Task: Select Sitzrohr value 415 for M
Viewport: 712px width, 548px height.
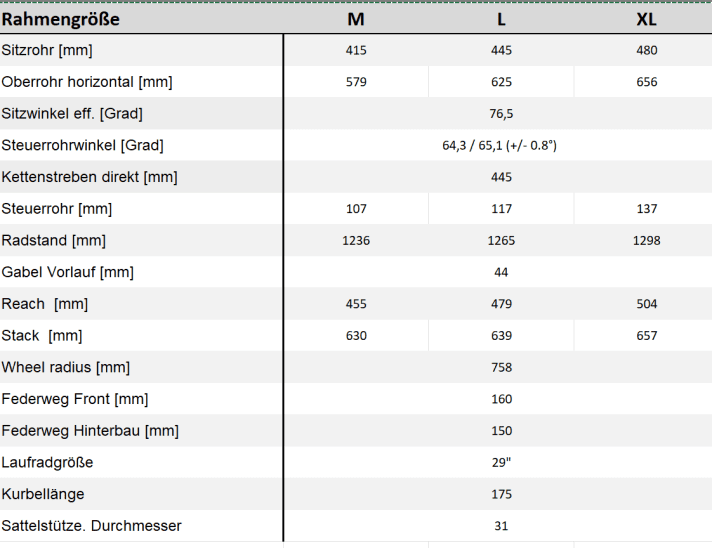Action: (x=356, y=50)
